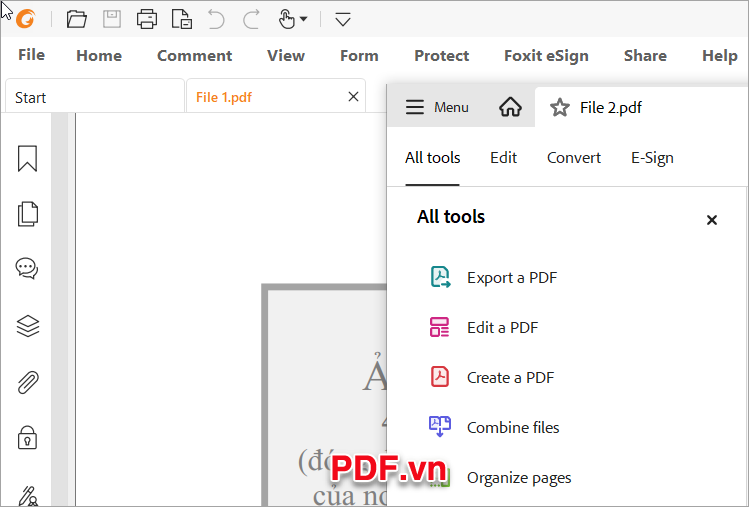Close the All tools panel

[712, 220]
